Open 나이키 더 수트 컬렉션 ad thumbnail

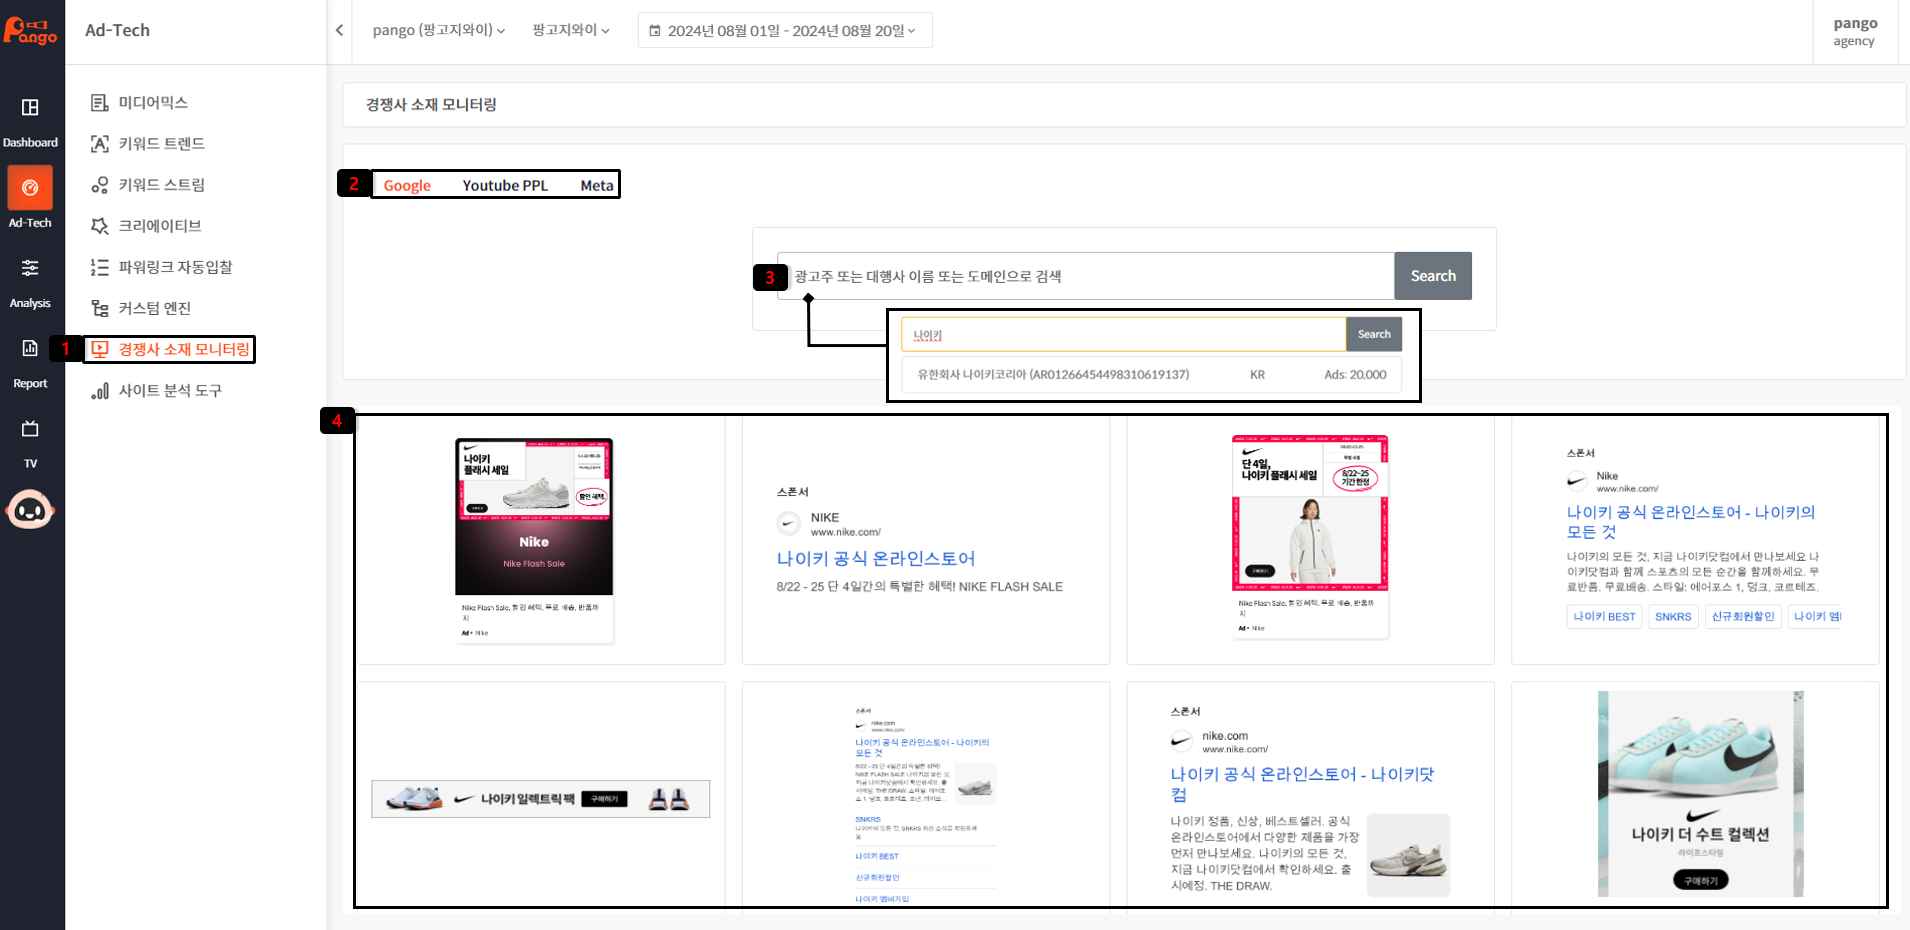(1700, 793)
